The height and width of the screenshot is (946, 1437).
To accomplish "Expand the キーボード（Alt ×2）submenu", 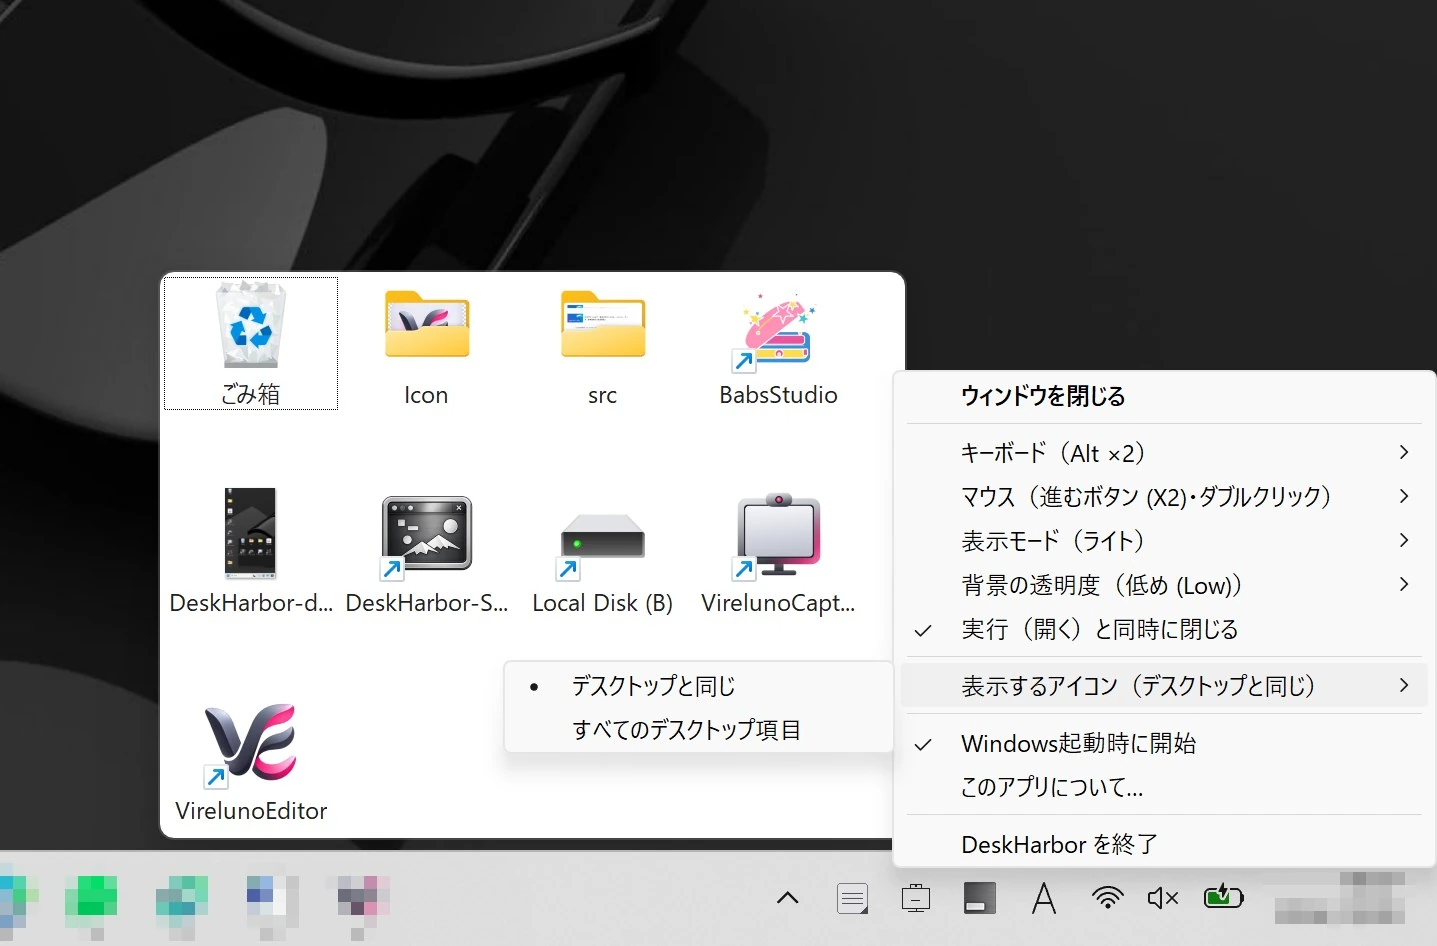I will click(x=1164, y=453).
